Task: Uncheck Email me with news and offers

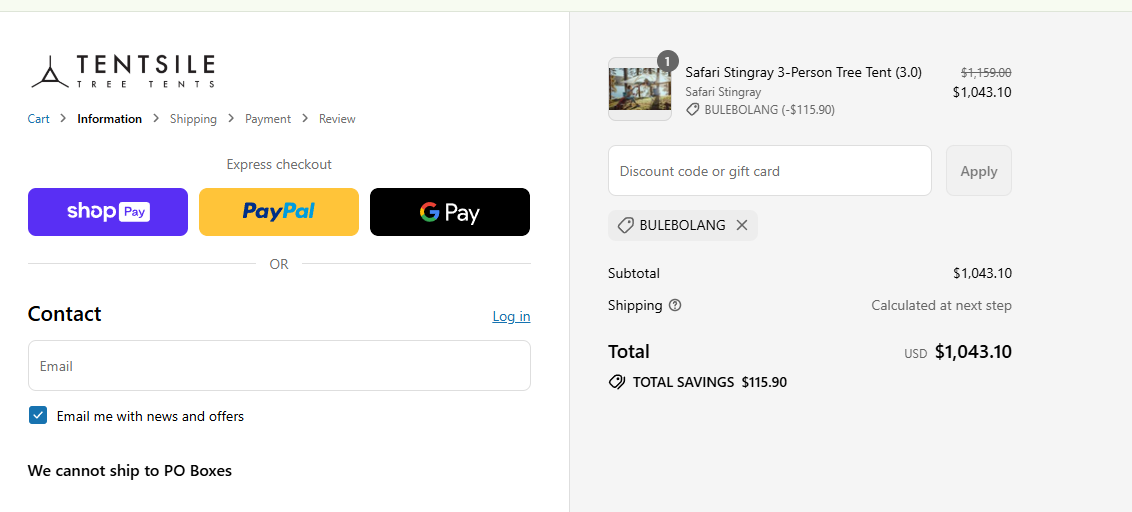Action: click(38, 415)
